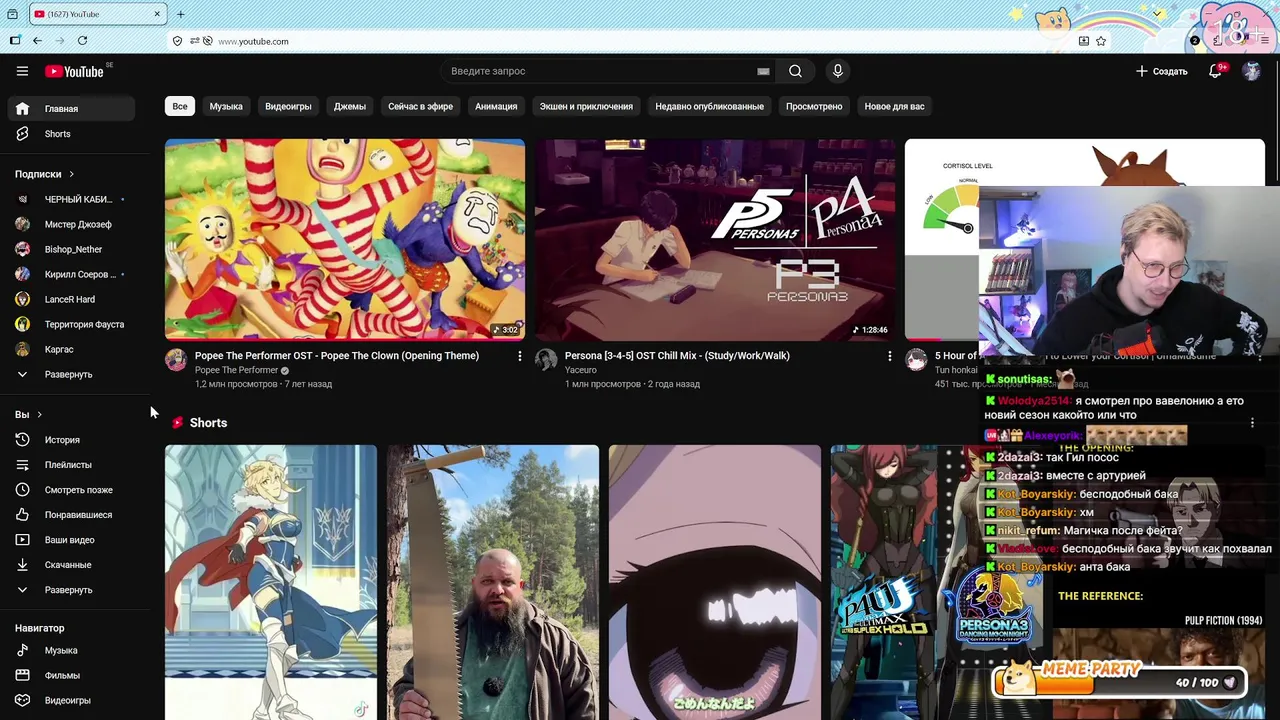
Task: Click the YouTube logo
Action: click(x=74, y=71)
